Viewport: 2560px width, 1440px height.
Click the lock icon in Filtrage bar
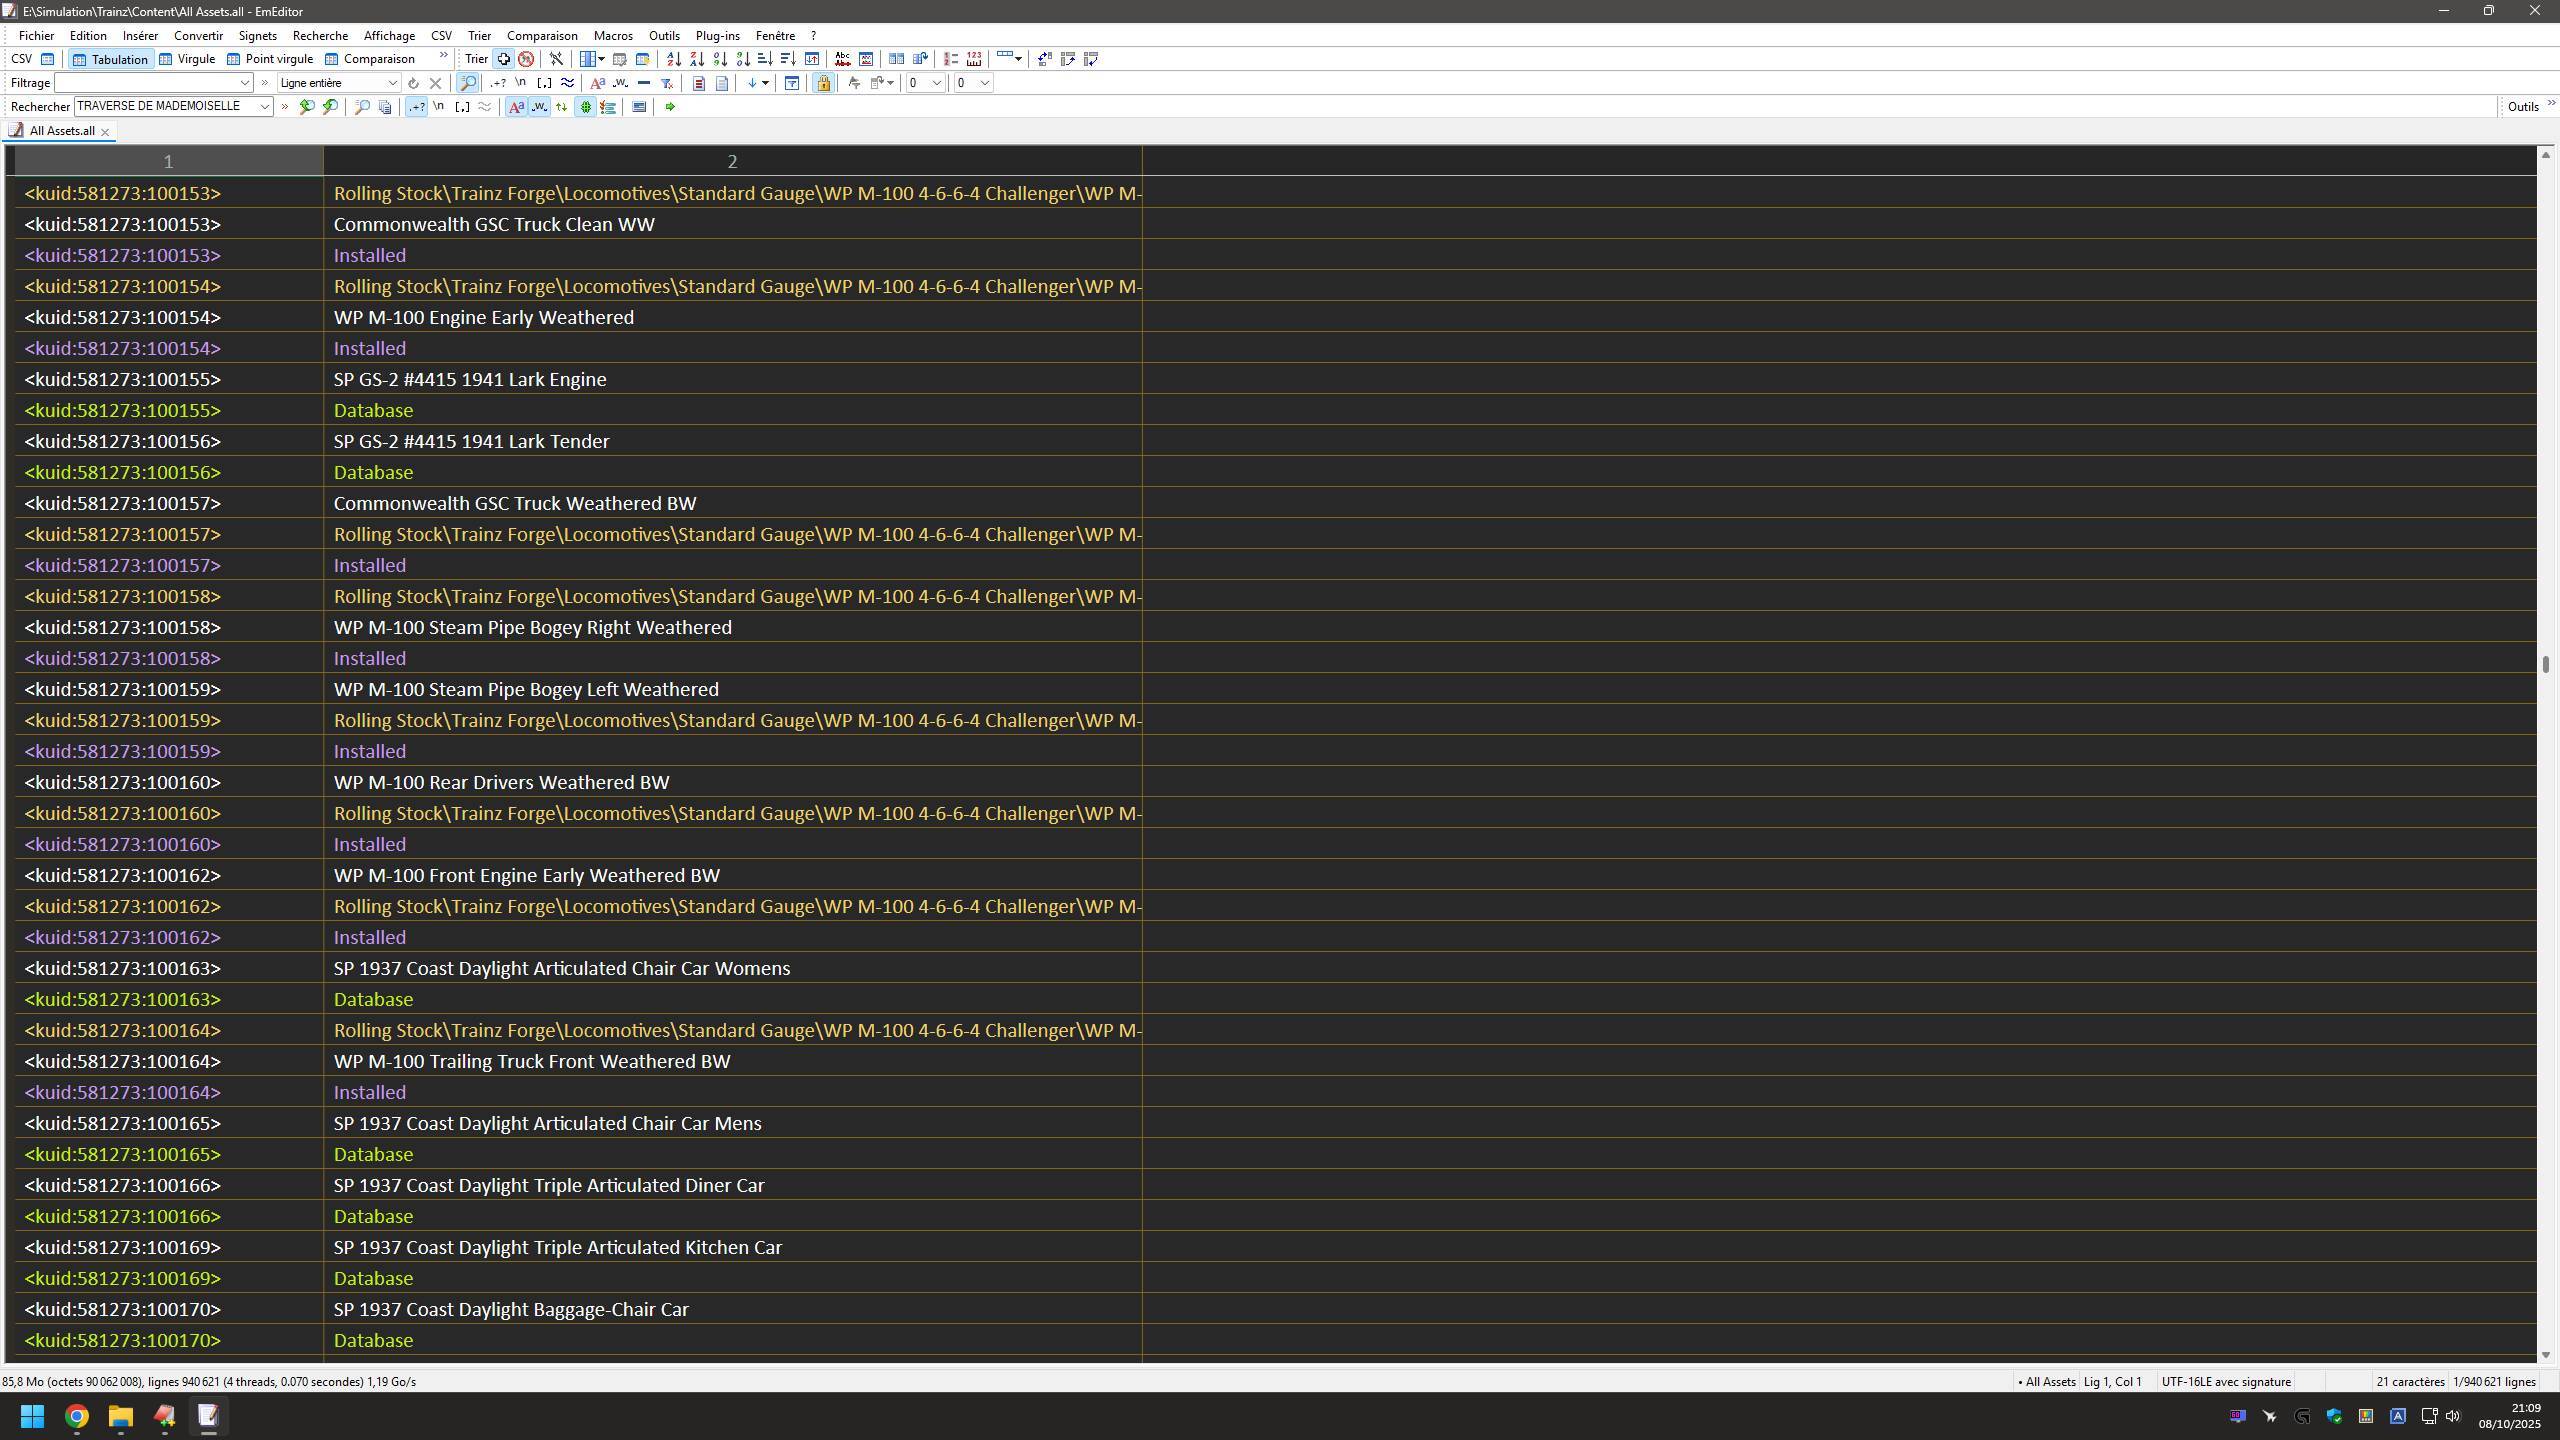[823, 83]
